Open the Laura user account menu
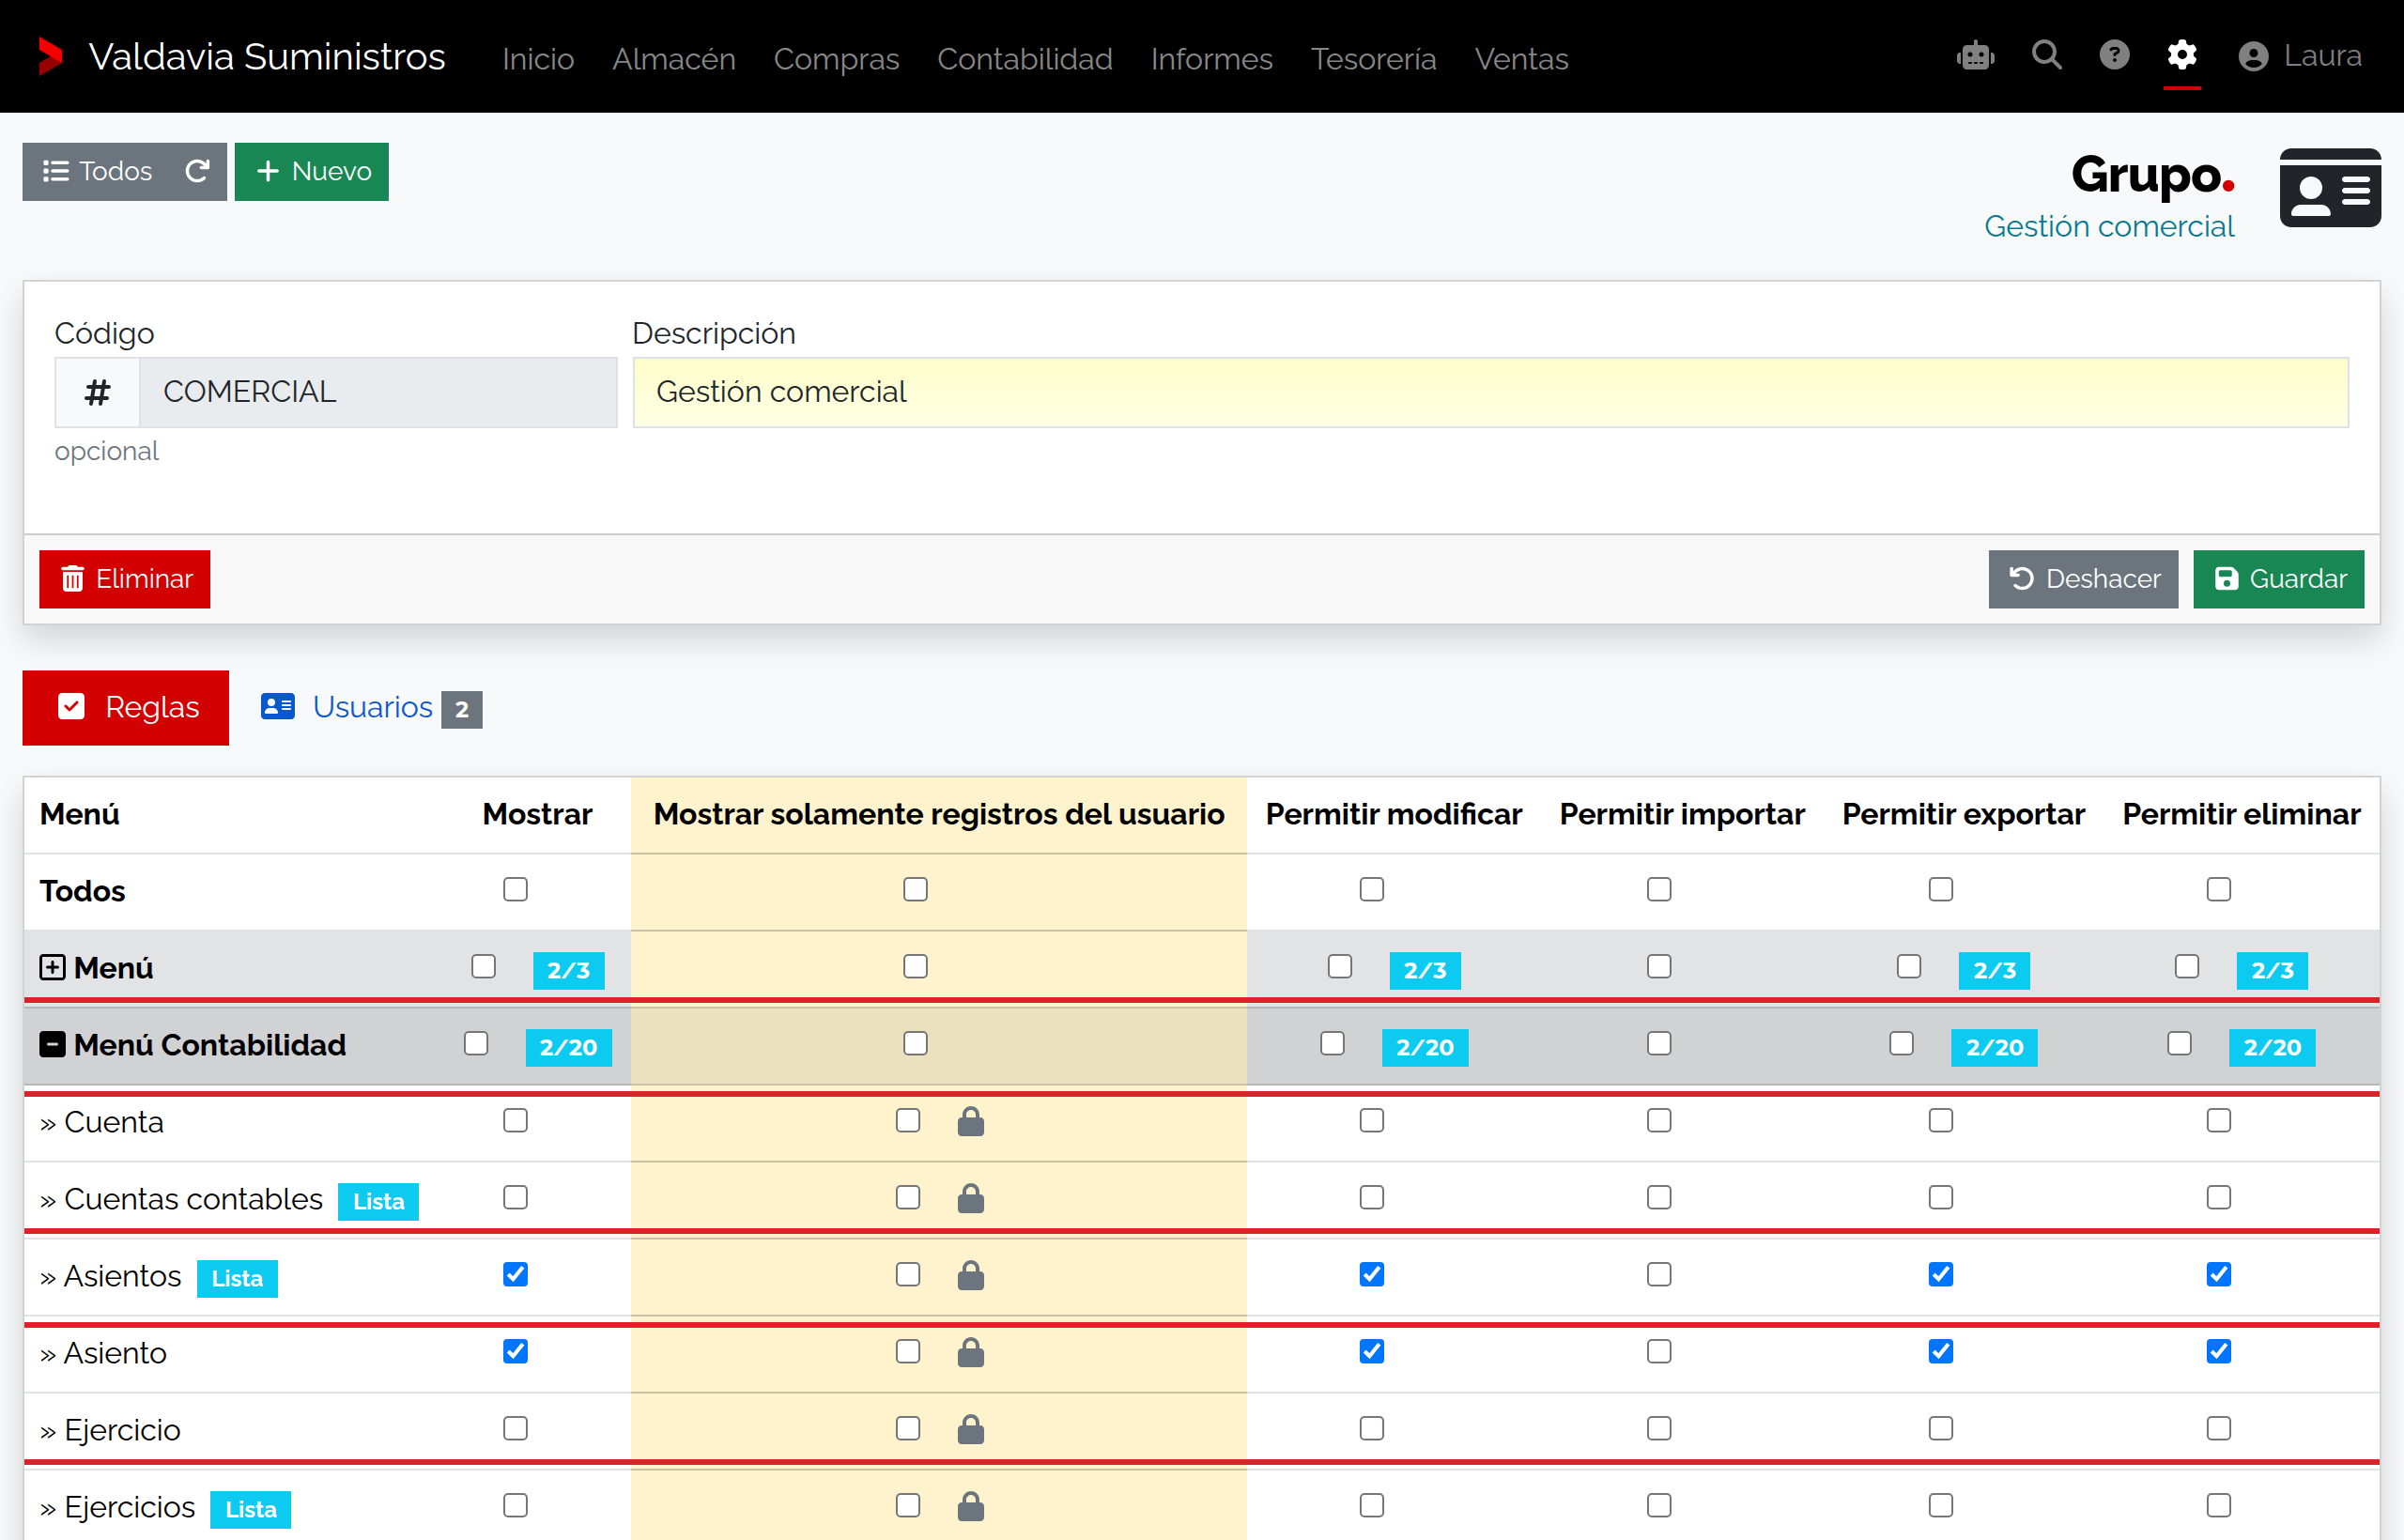The width and height of the screenshot is (2404, 1540). tap(2299, 56)
